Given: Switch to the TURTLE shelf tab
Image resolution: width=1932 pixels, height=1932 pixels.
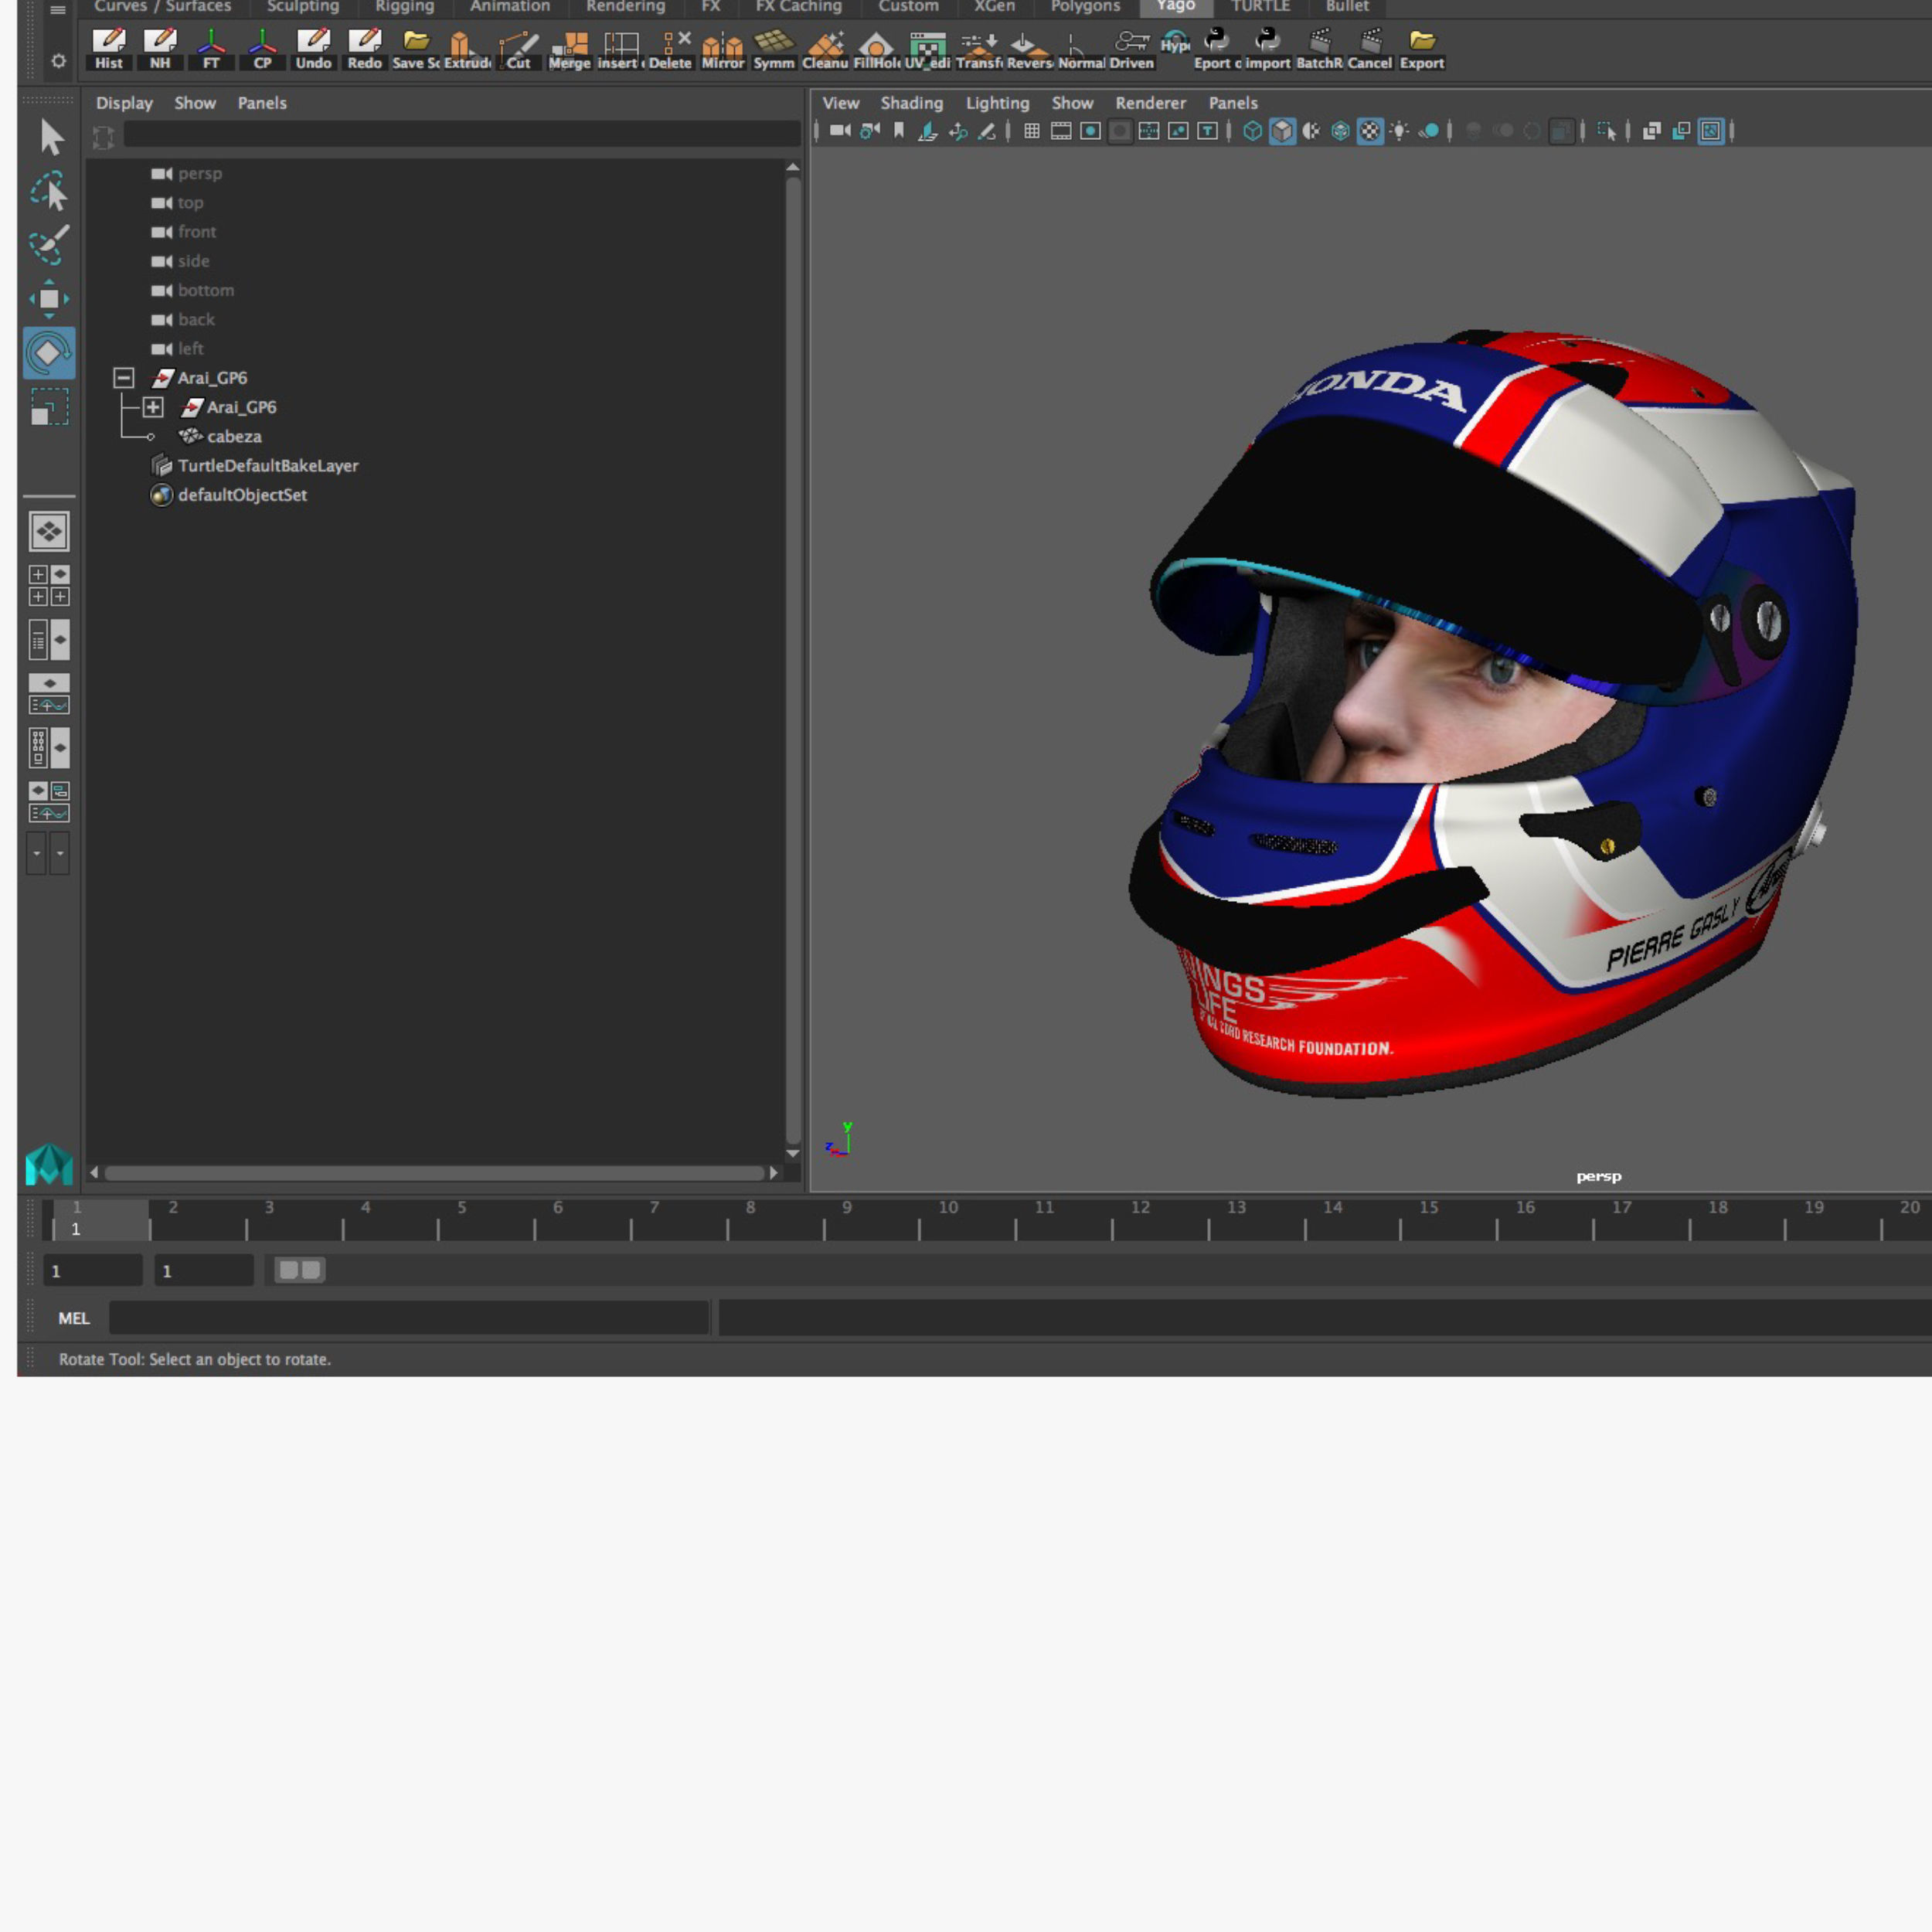Looking at the screenshot, I should 1260,7.
